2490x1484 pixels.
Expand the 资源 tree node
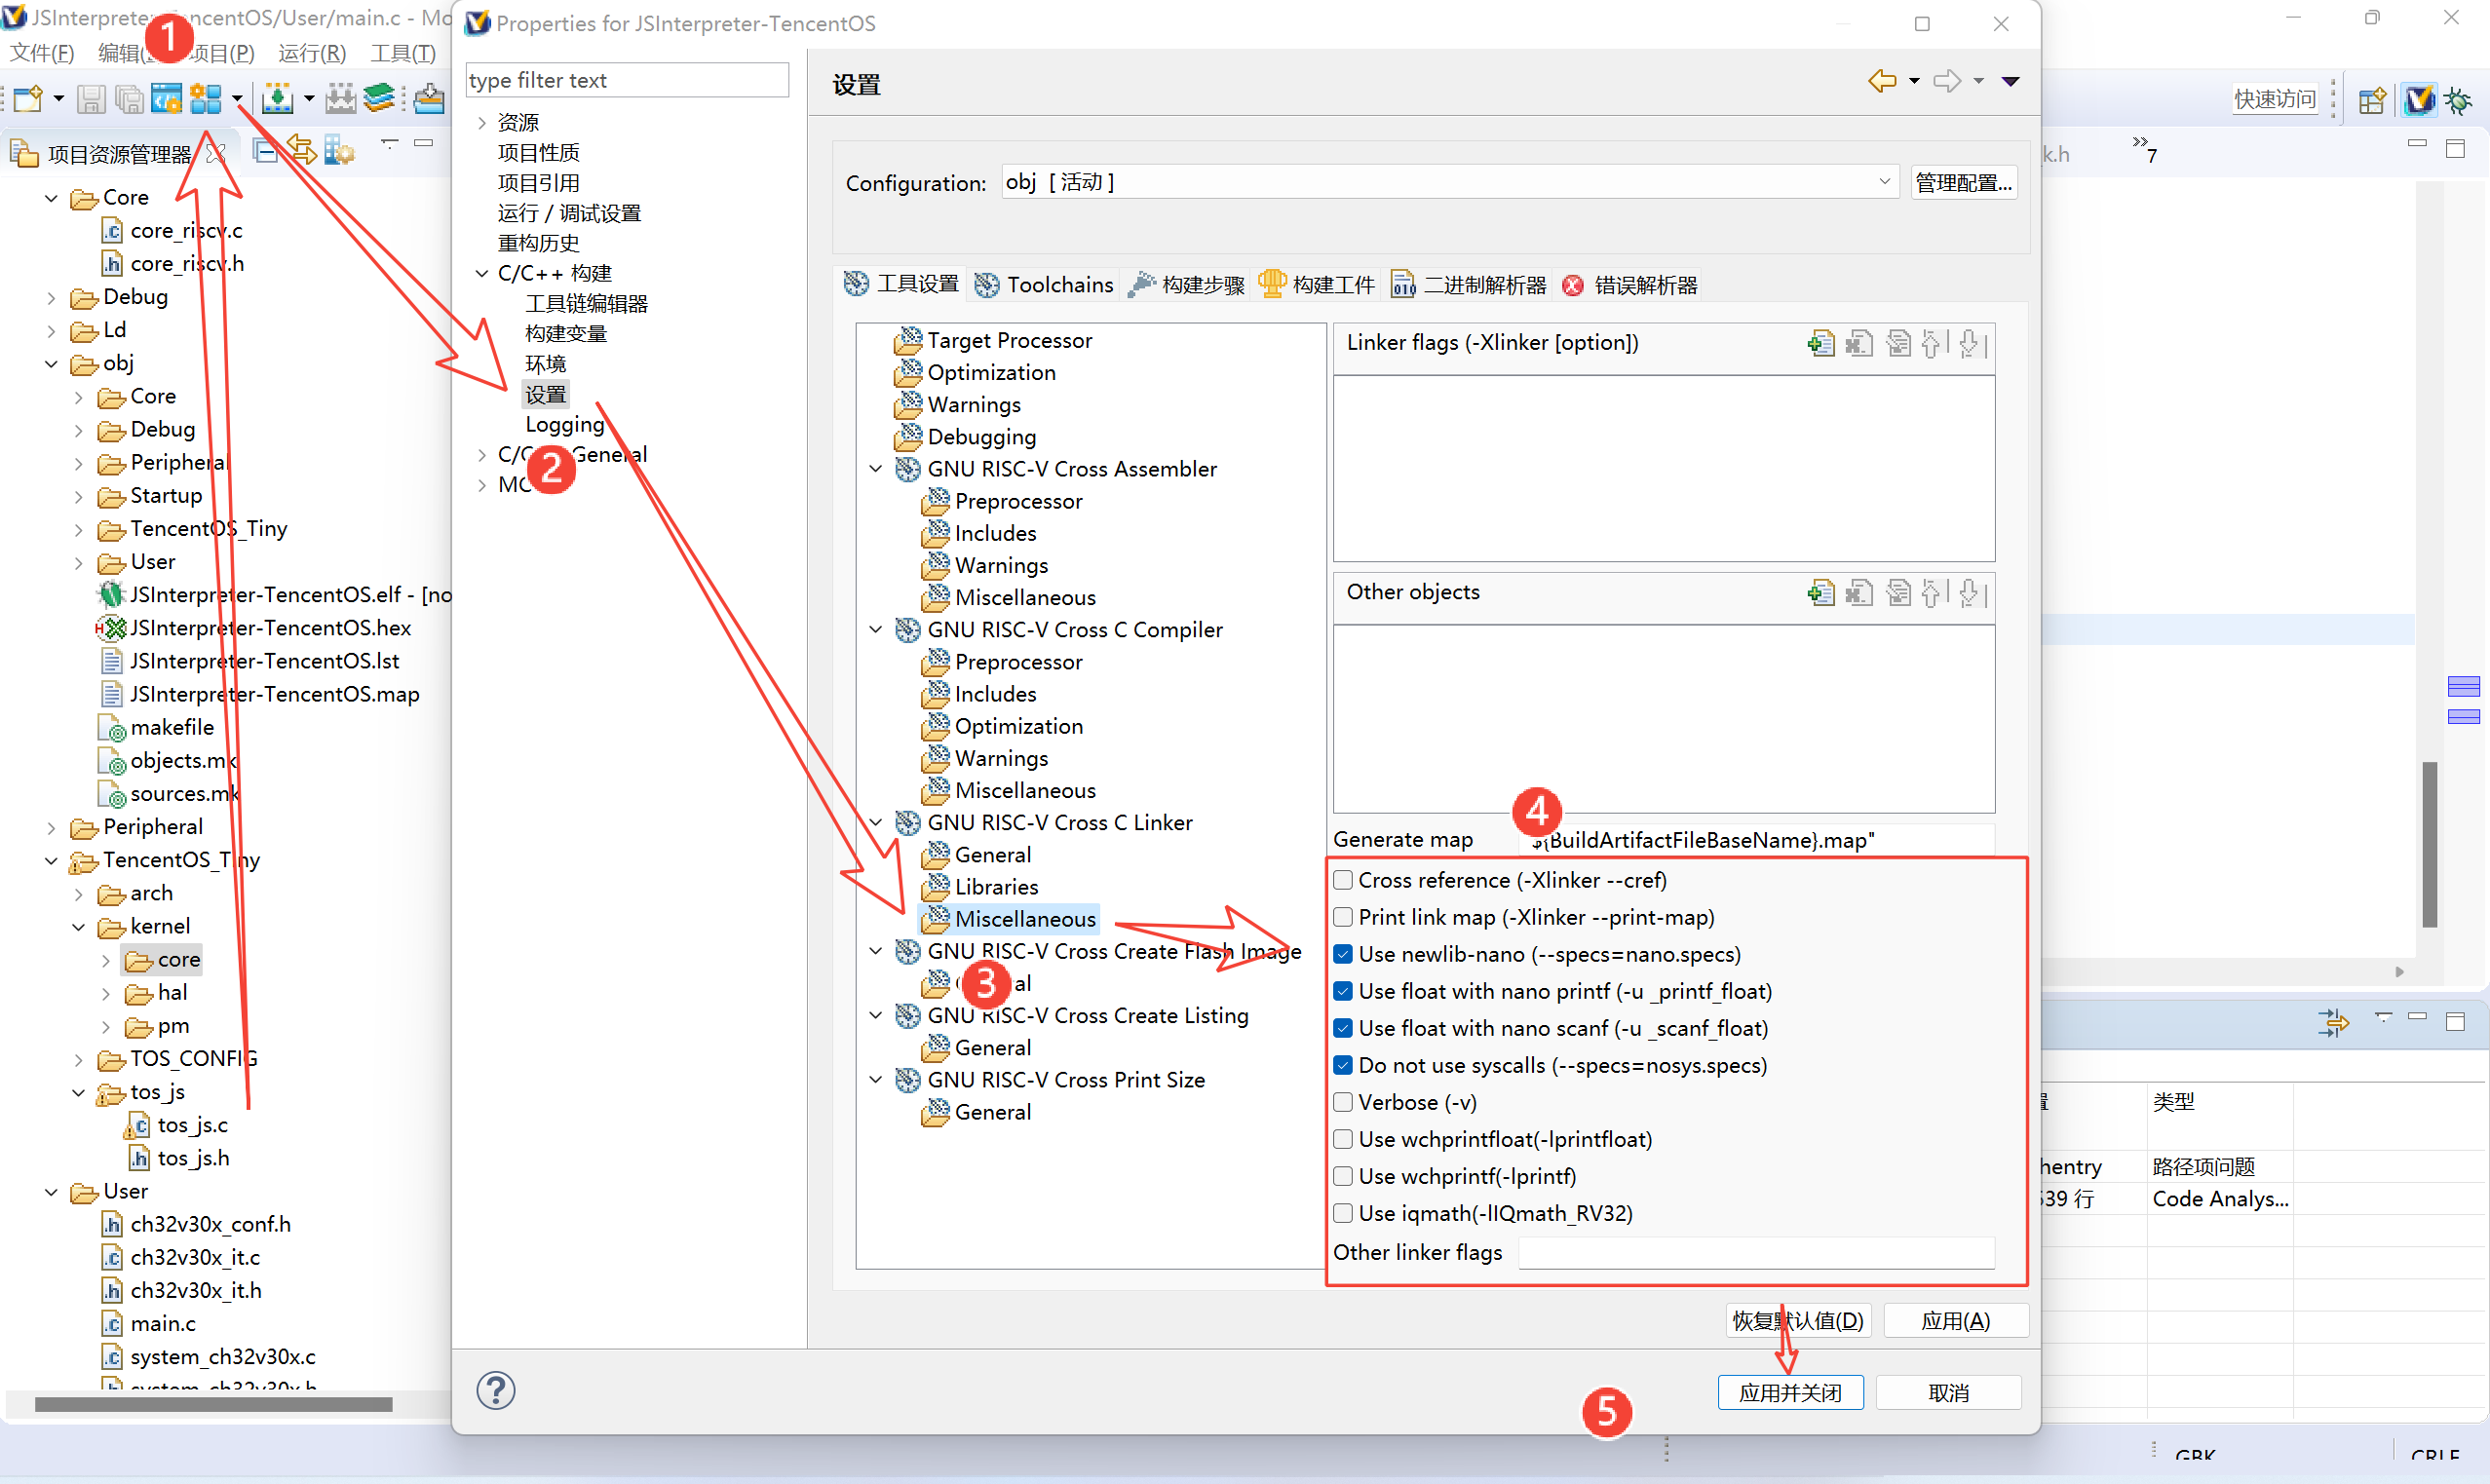coord(482,122)
